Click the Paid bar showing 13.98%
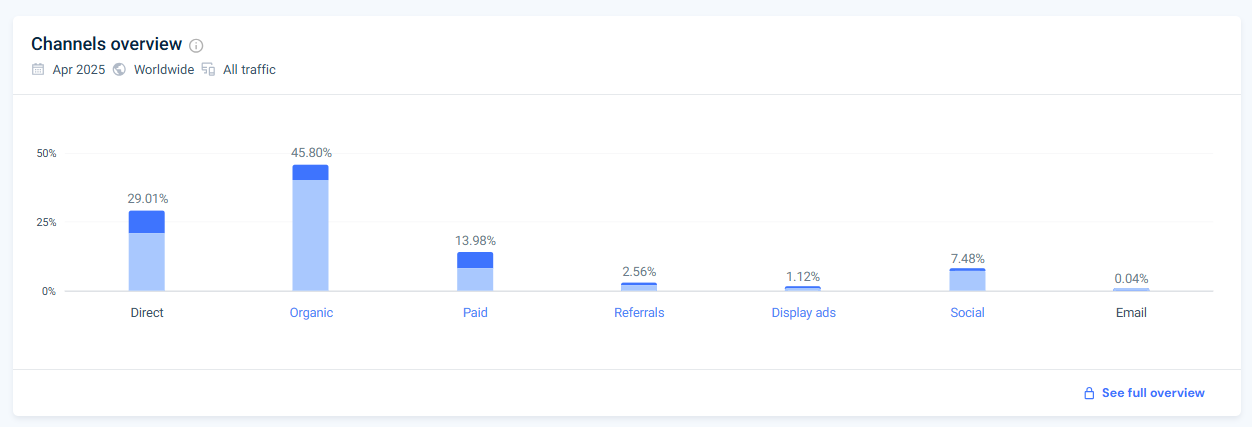 click(x=475, y=272)
